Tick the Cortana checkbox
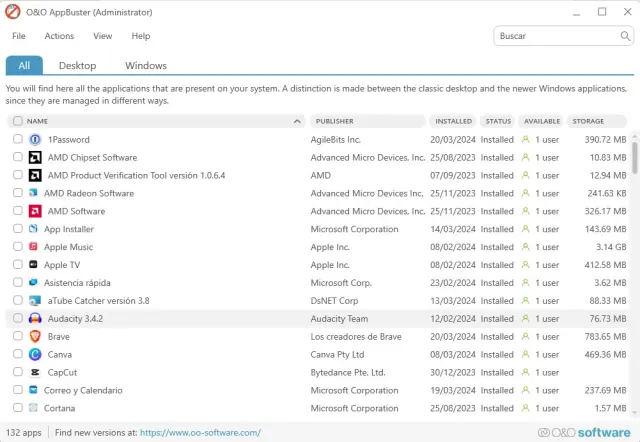640x442 pixels. (x=18, y=408)
